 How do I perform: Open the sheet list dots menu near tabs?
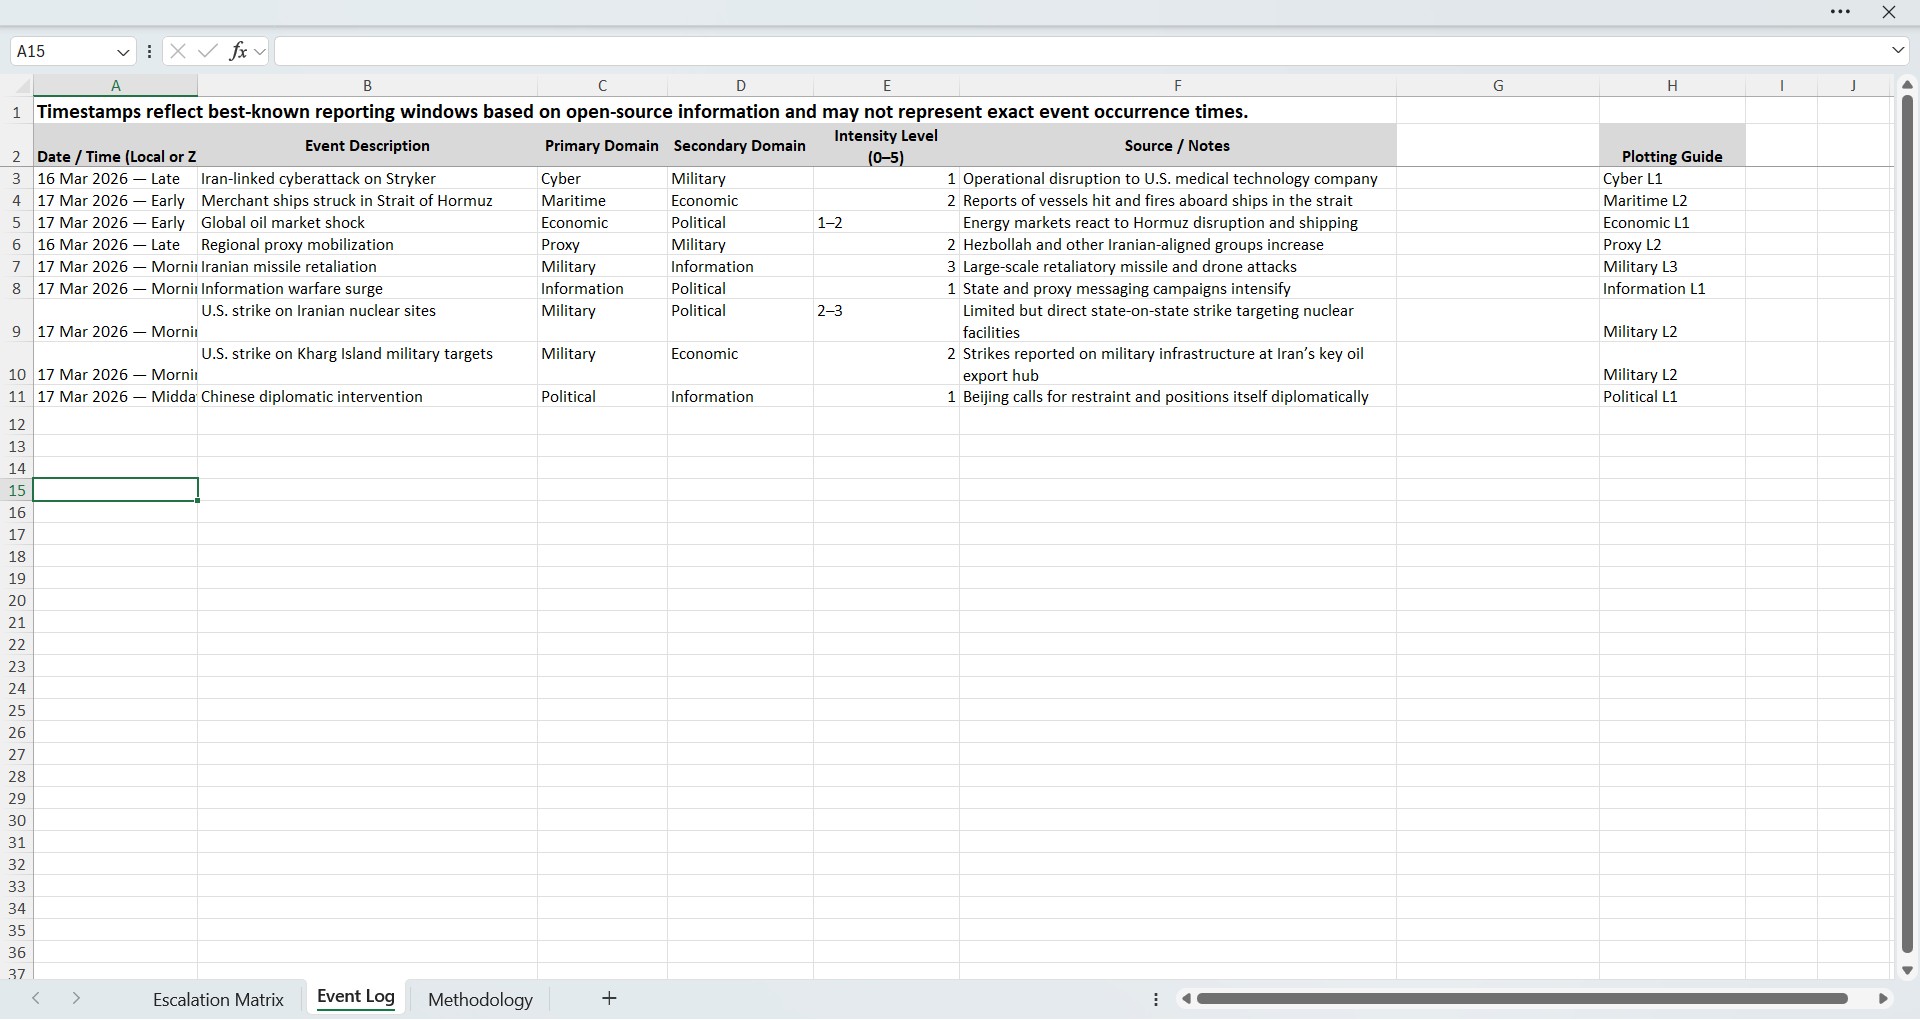pos(1156,999)
